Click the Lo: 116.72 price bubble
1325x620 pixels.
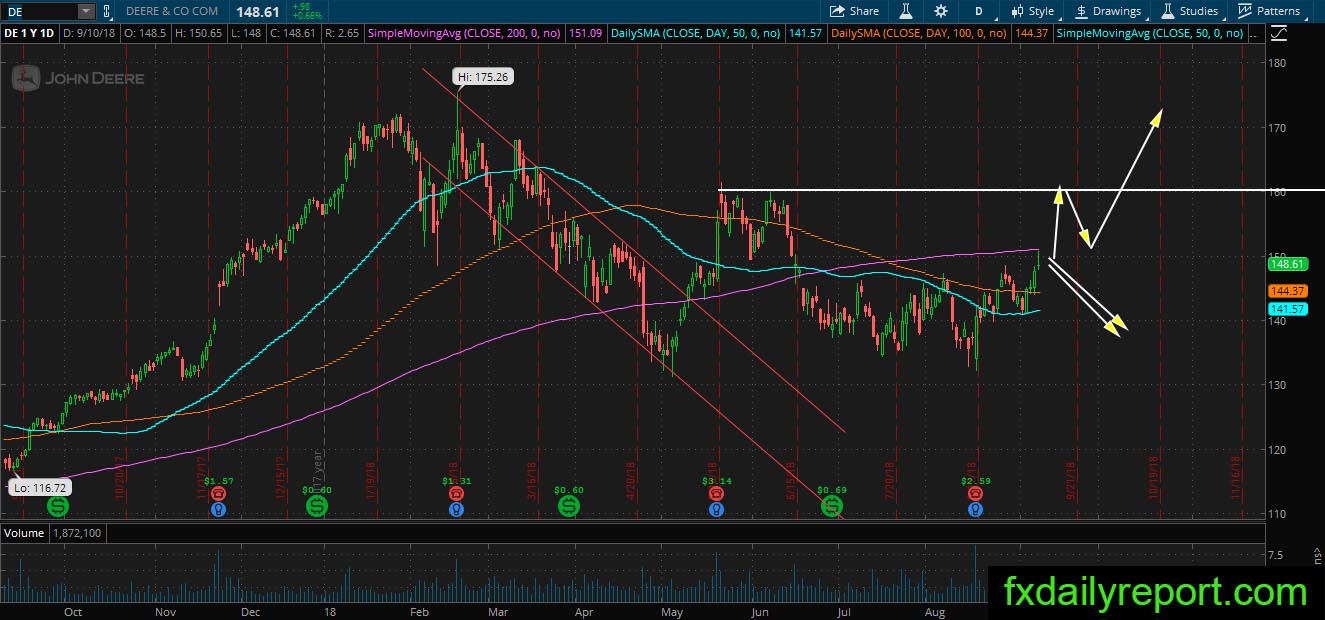[40, 487]
